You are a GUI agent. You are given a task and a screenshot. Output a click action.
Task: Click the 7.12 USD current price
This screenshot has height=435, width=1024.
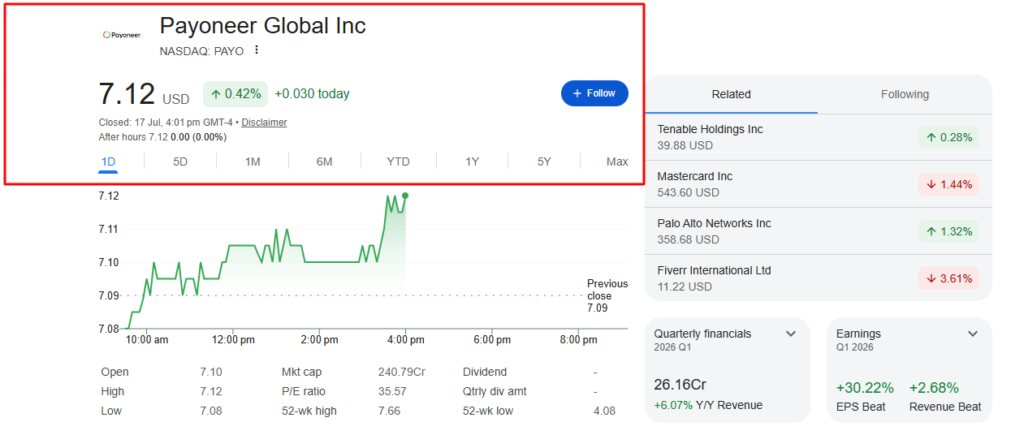click(x=144, y=94)
